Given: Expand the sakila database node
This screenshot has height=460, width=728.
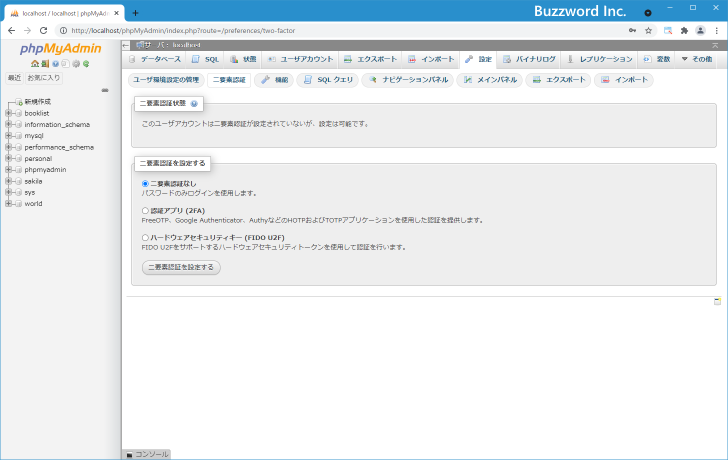Looking at the screenshot, I should [8, 181].
